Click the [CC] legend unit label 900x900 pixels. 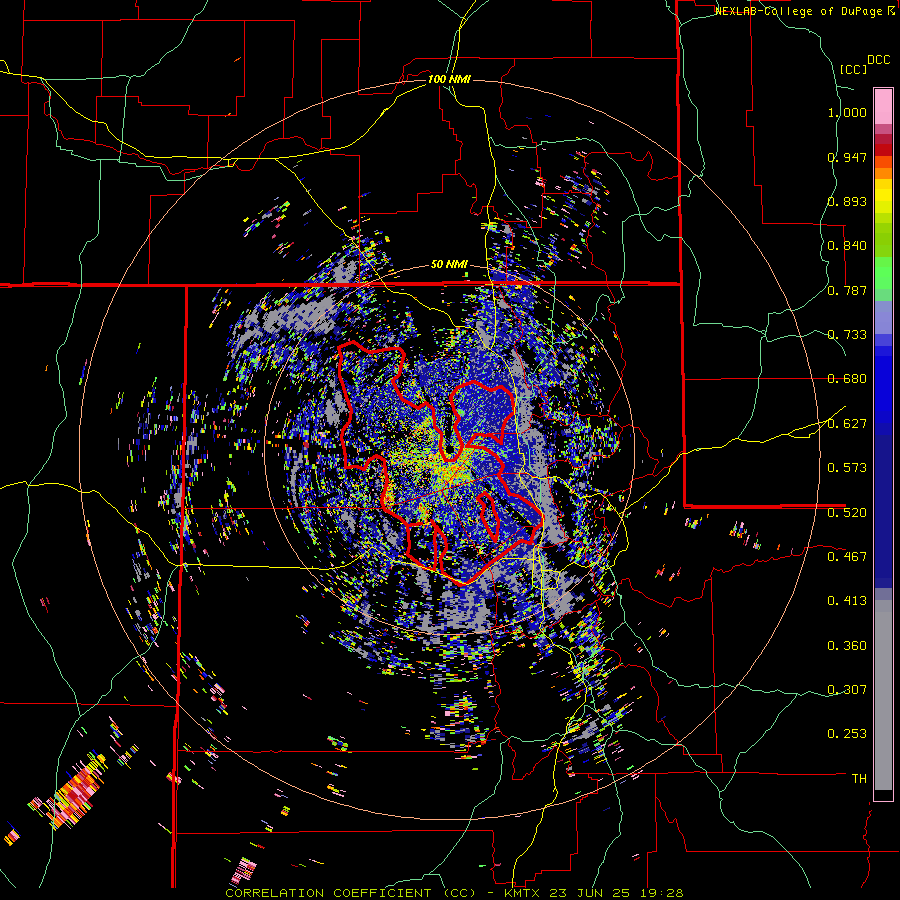pyautogui.click(x=853, y=69)
